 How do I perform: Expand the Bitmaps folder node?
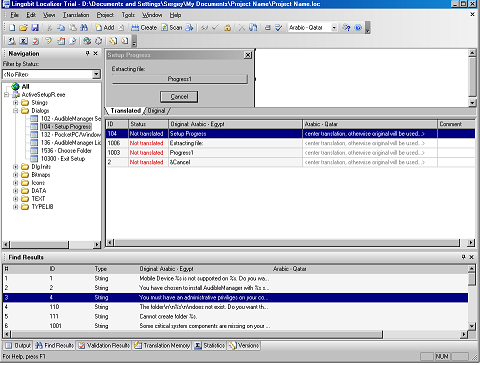15,175
